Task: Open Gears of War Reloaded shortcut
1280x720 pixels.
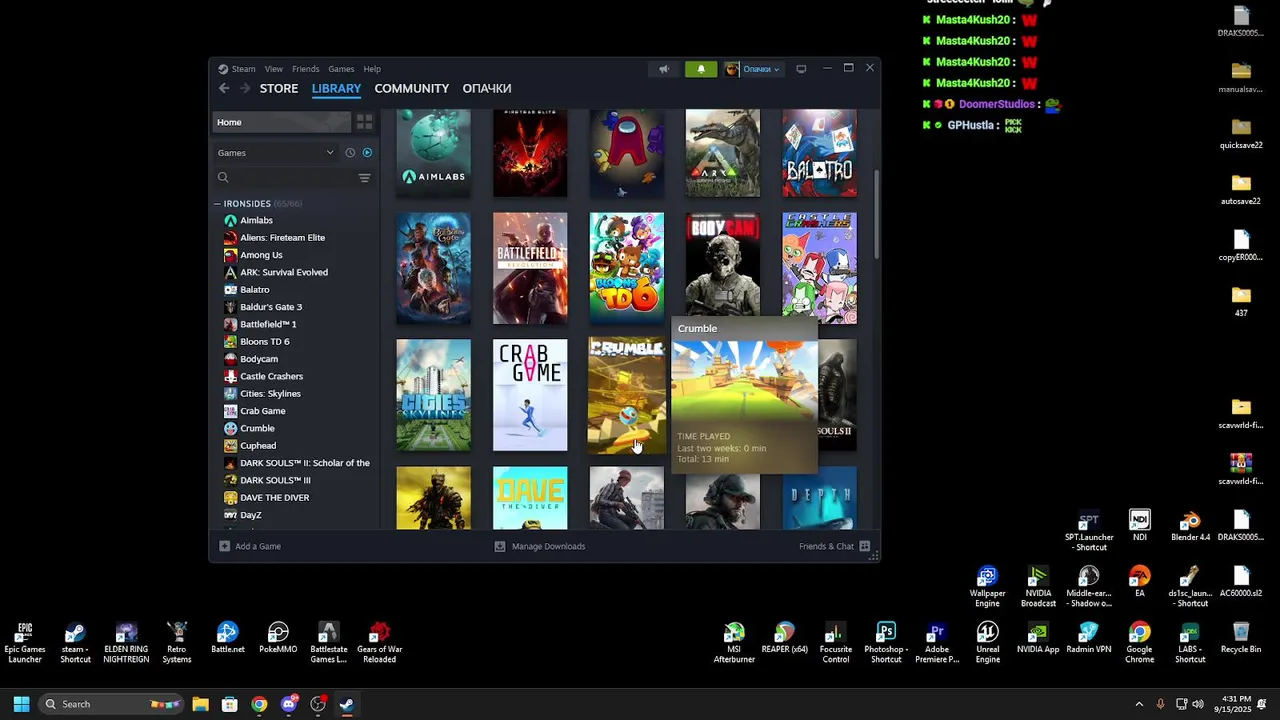Action: (380, 642)
